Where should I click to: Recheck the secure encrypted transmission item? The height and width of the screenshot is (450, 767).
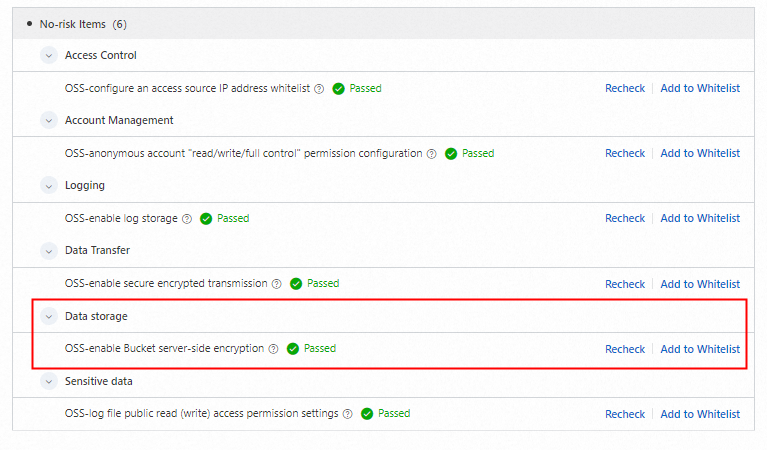tap(625, 284)
